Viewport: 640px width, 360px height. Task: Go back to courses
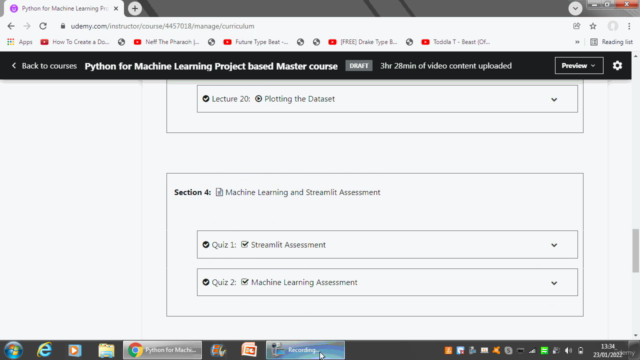click(x=44, y=66)
